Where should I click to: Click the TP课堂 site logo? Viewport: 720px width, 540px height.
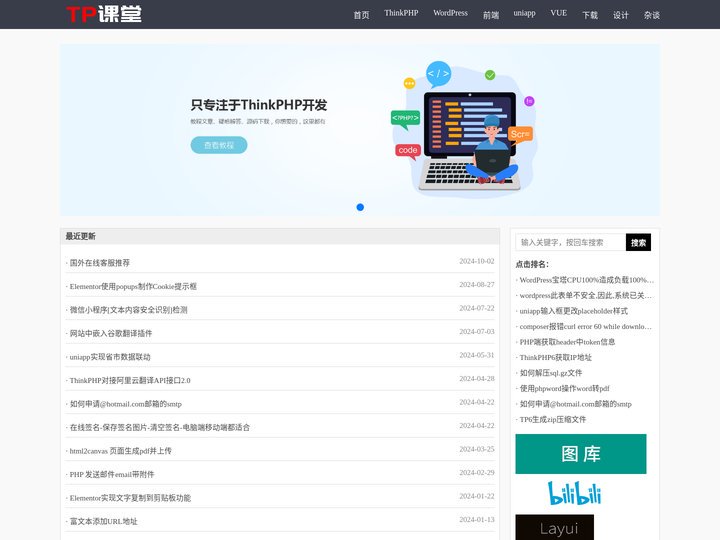[104, 14]
